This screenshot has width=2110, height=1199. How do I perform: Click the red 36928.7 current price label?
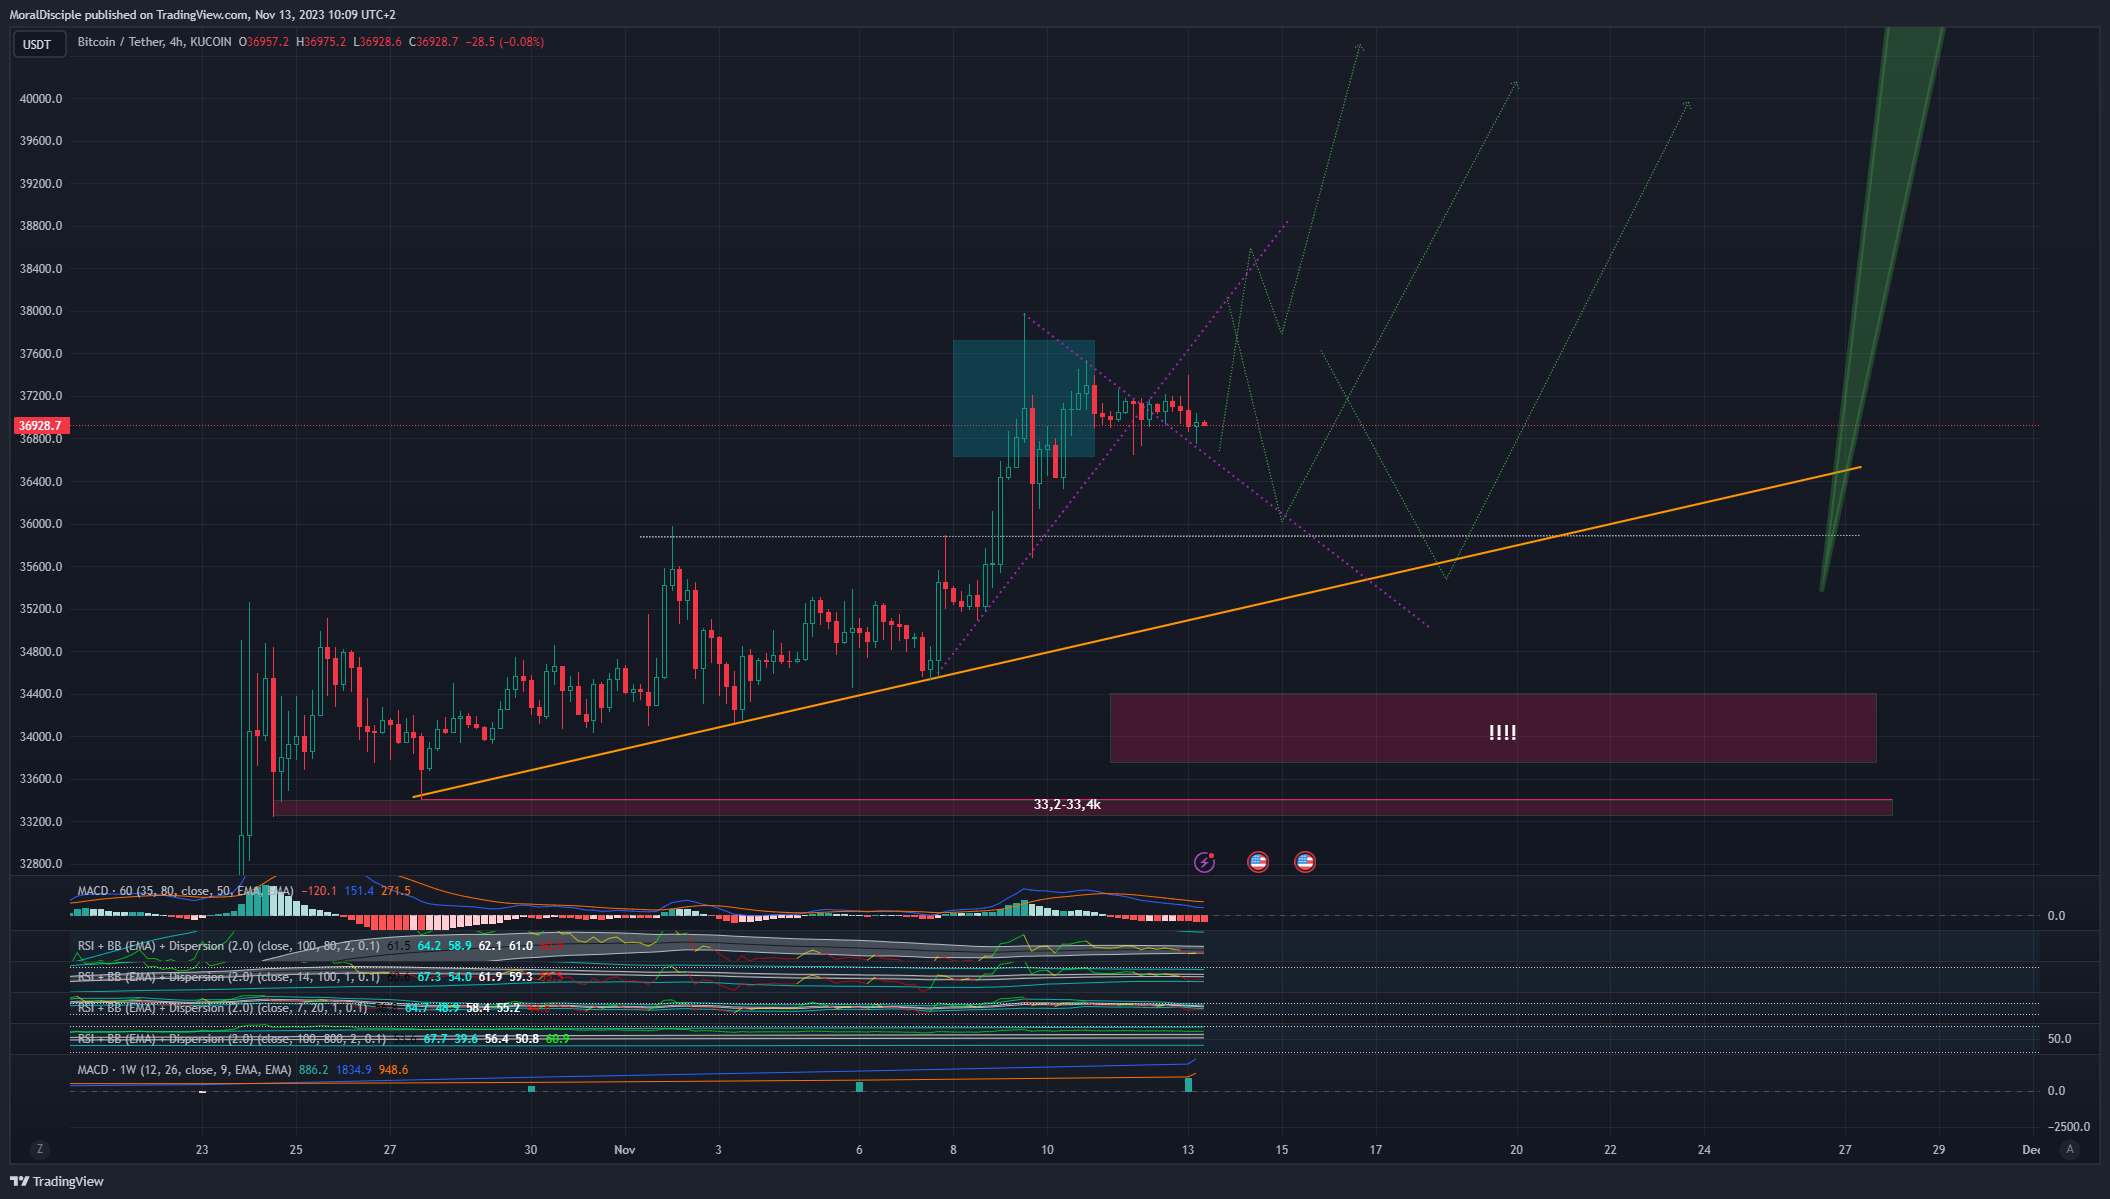pyautogui.click(x=40, y=426)
